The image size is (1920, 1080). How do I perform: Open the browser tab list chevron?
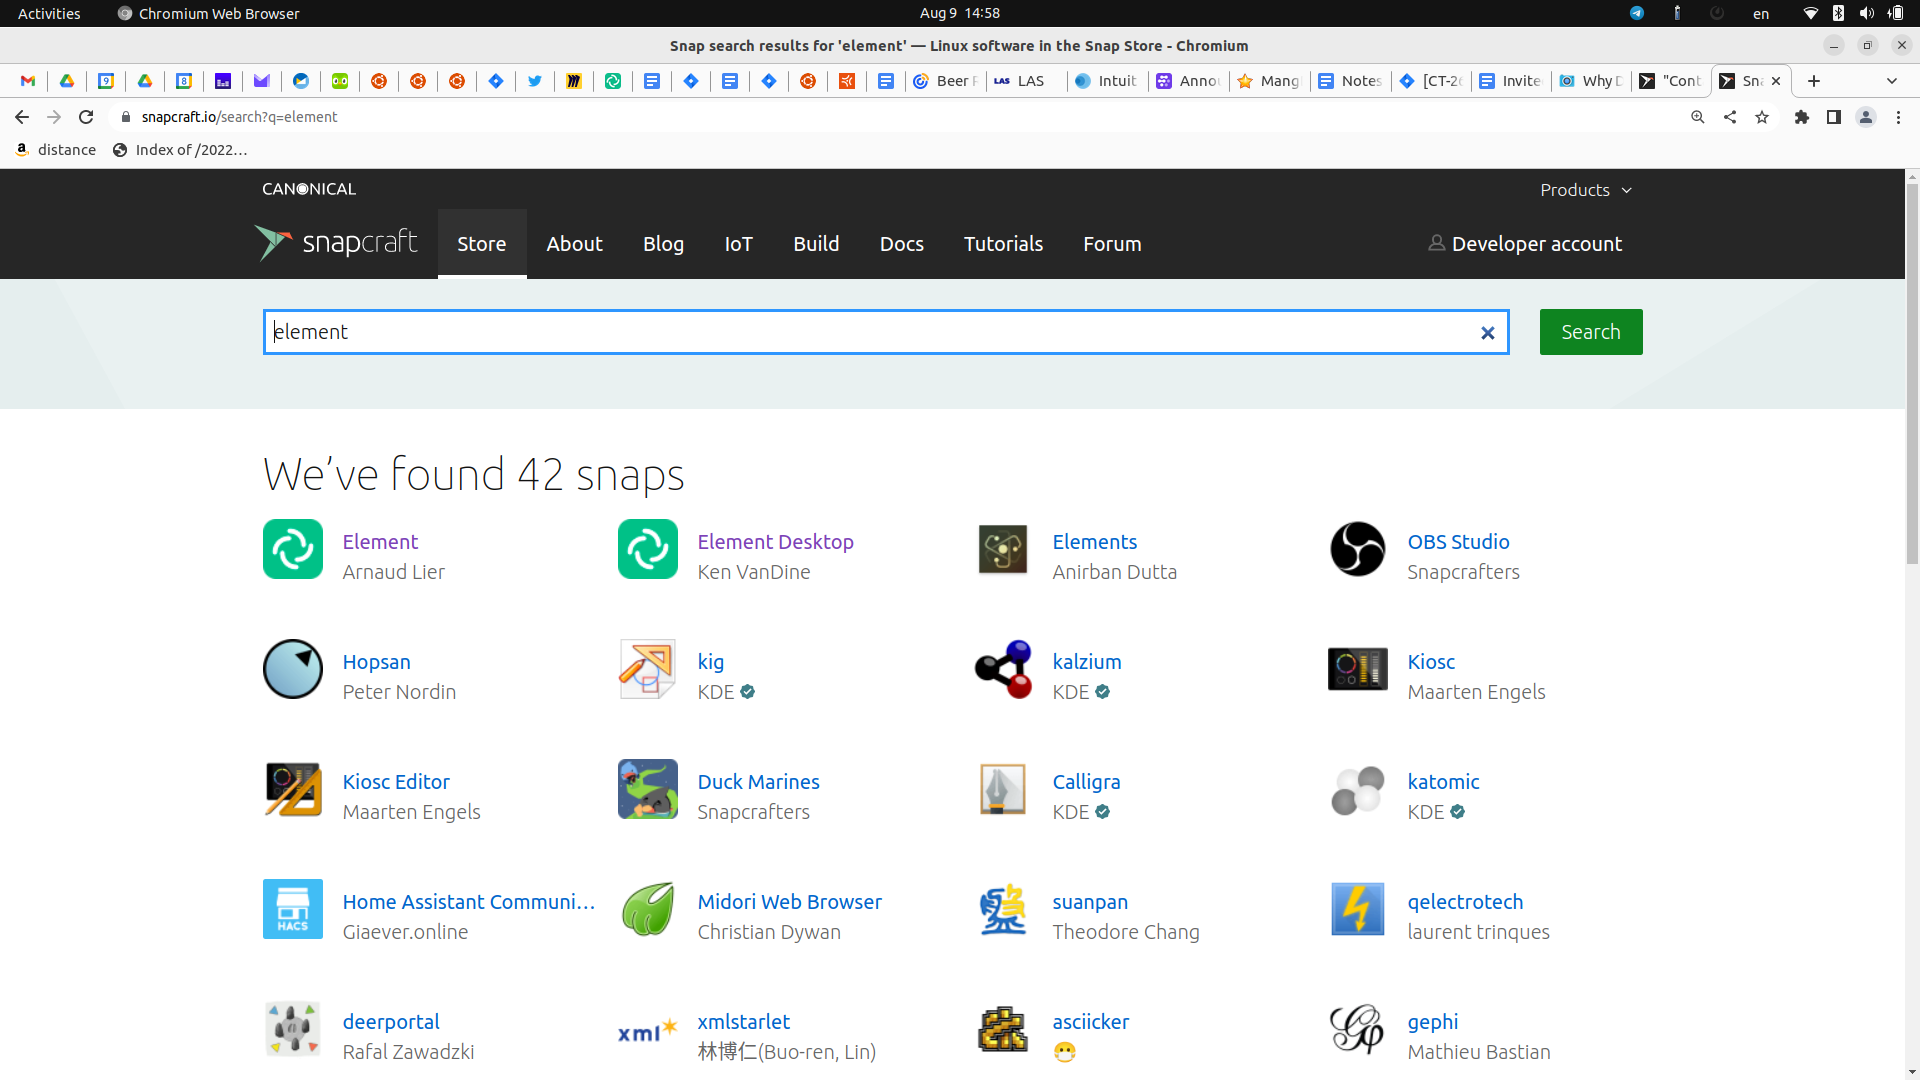[x=1892, y=81]
